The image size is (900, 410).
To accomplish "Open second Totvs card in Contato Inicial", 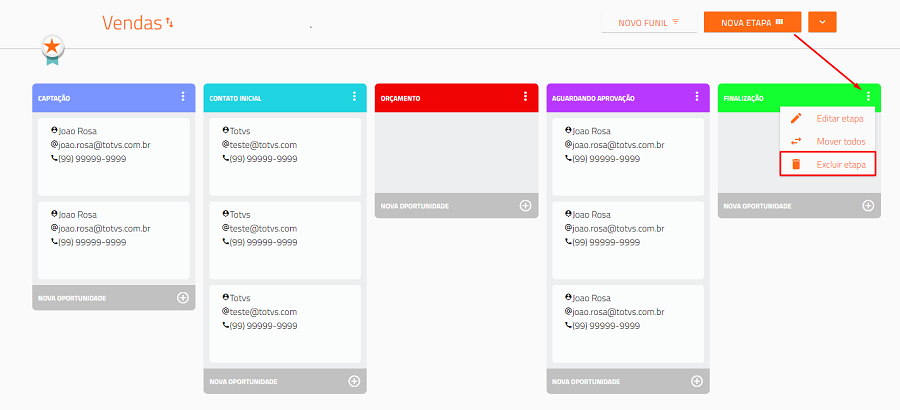I will (x=285, y=241).
